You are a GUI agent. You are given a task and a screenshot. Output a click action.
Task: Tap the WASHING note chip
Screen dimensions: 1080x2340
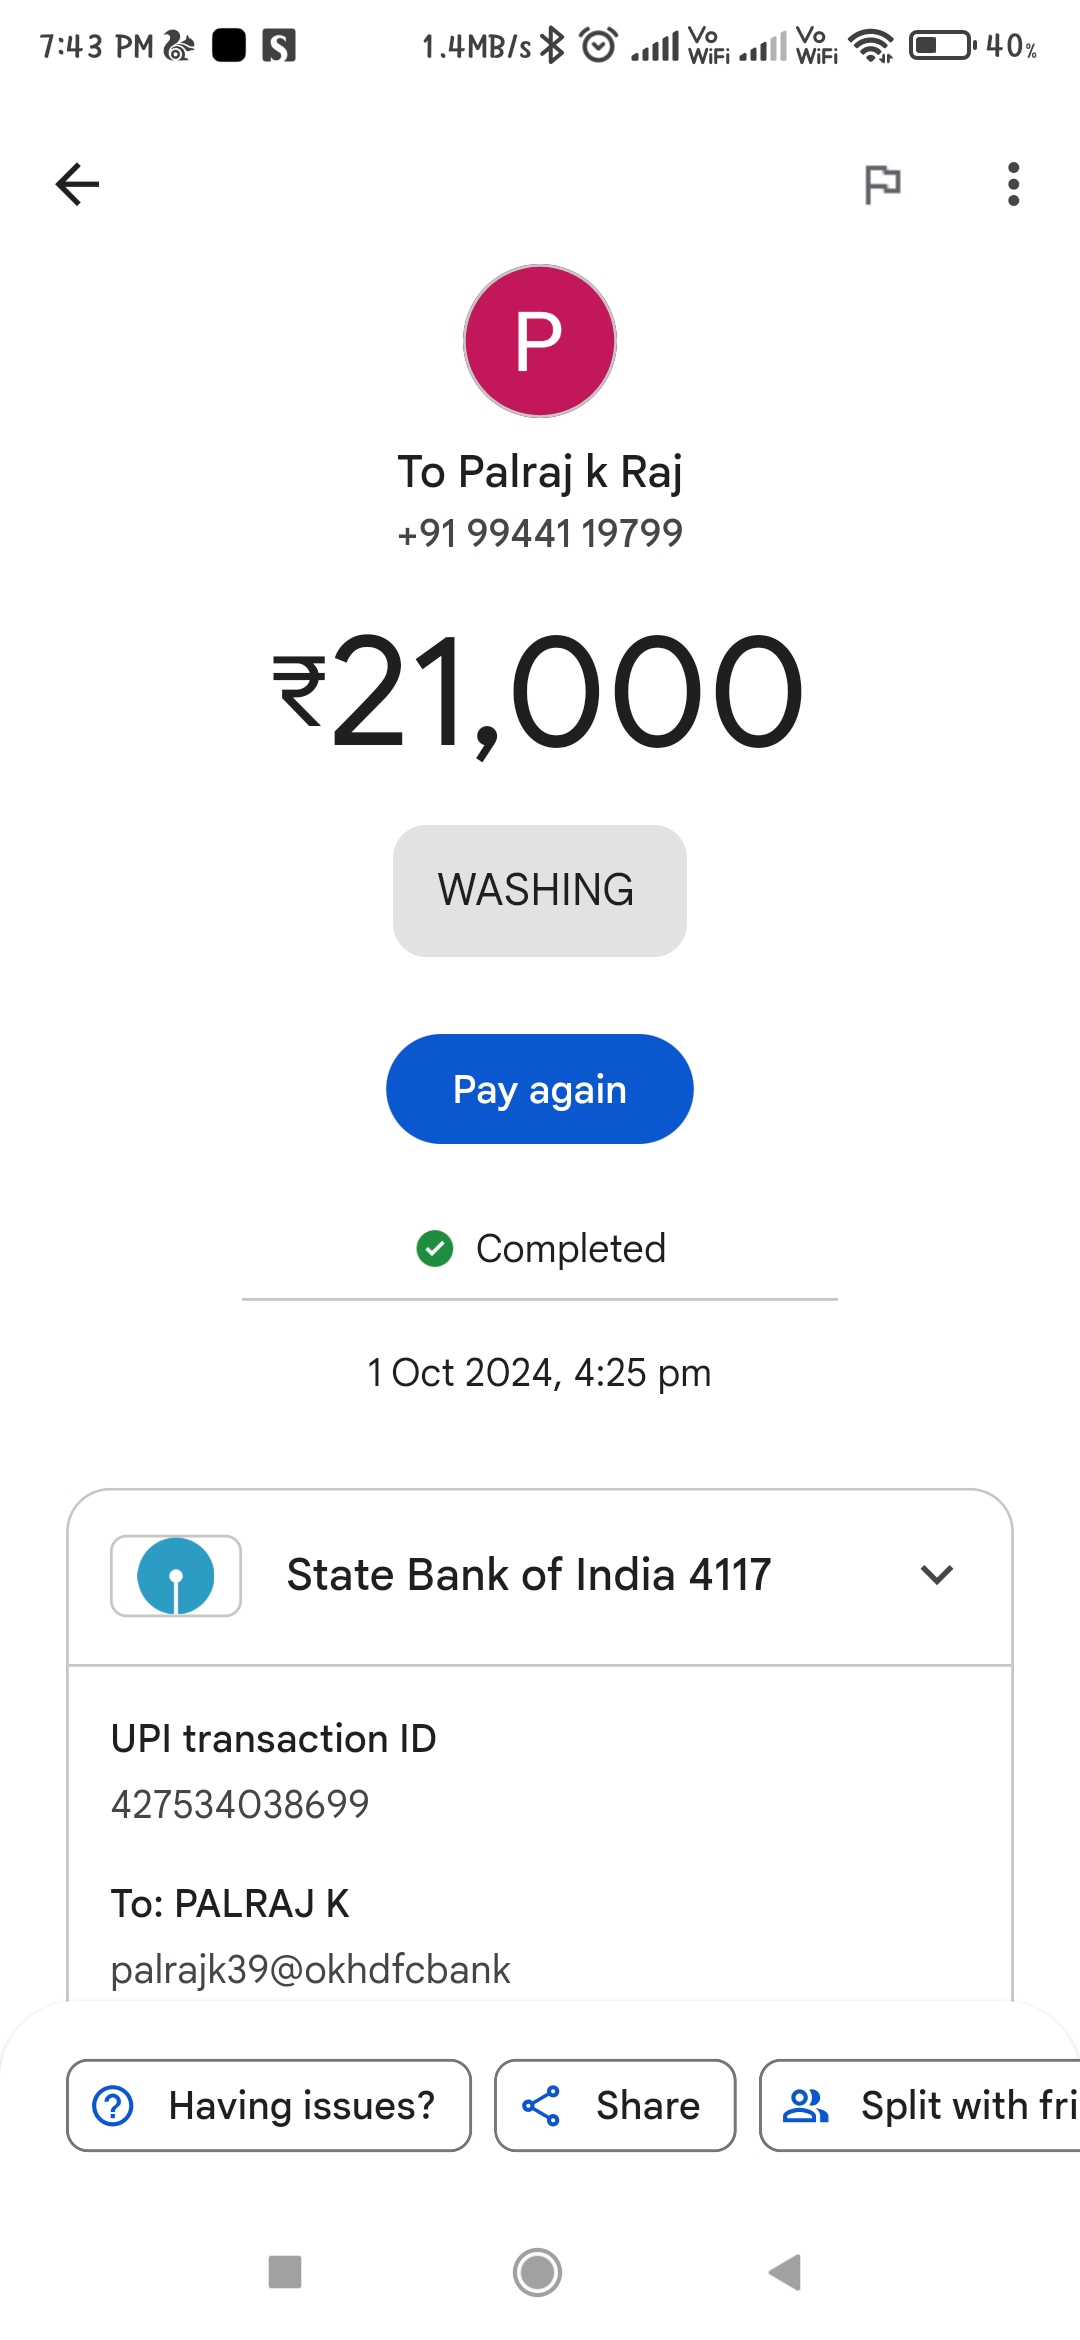pos(540,891)
